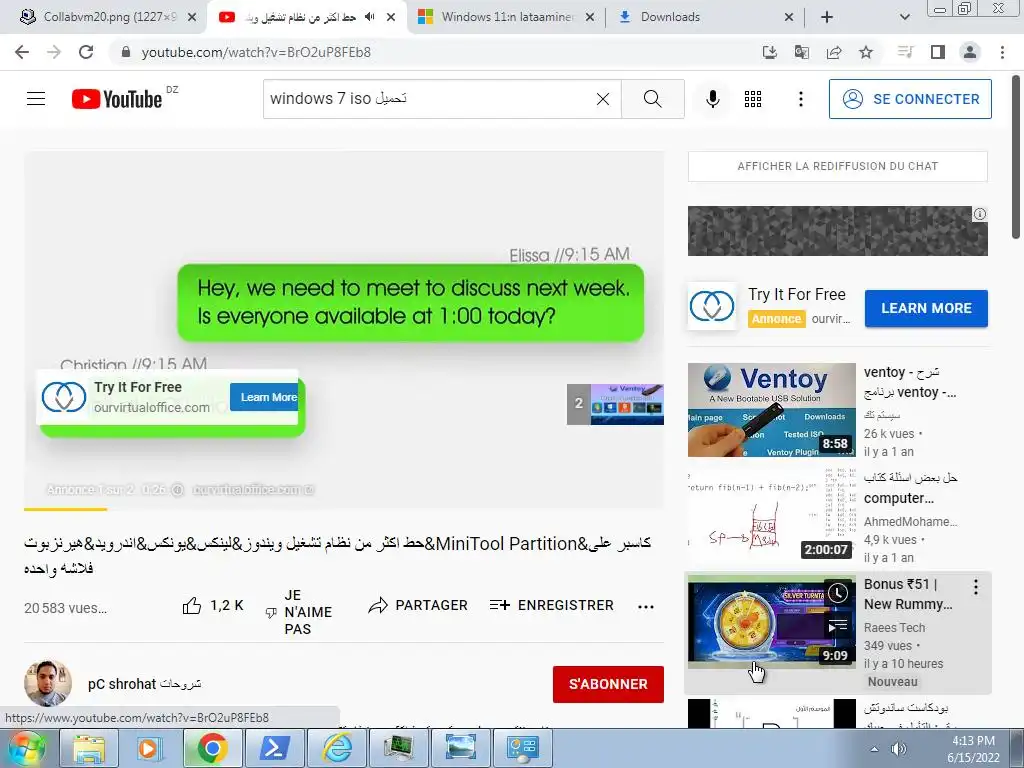Click the ad progress bar on video
Screen dimensions: 1024x768
[344, 508]
